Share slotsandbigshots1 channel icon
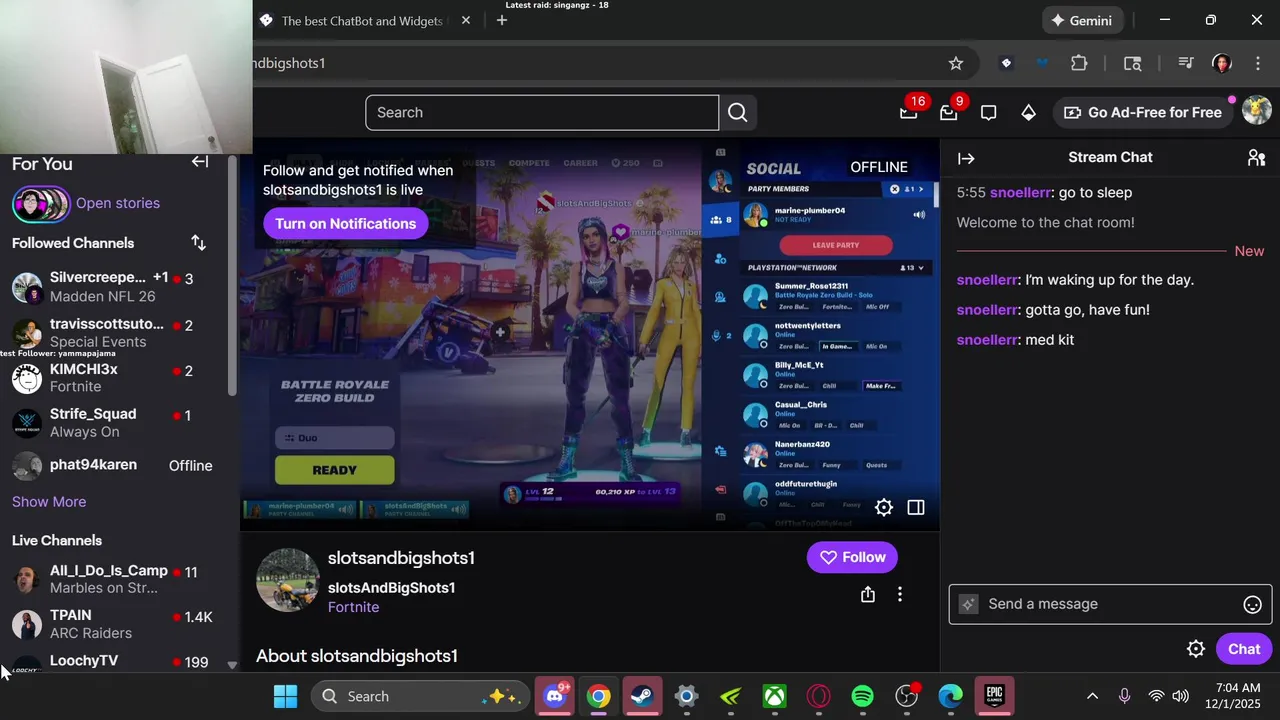1280x720 pixels. pyautogui.click(x=868, y=595)
